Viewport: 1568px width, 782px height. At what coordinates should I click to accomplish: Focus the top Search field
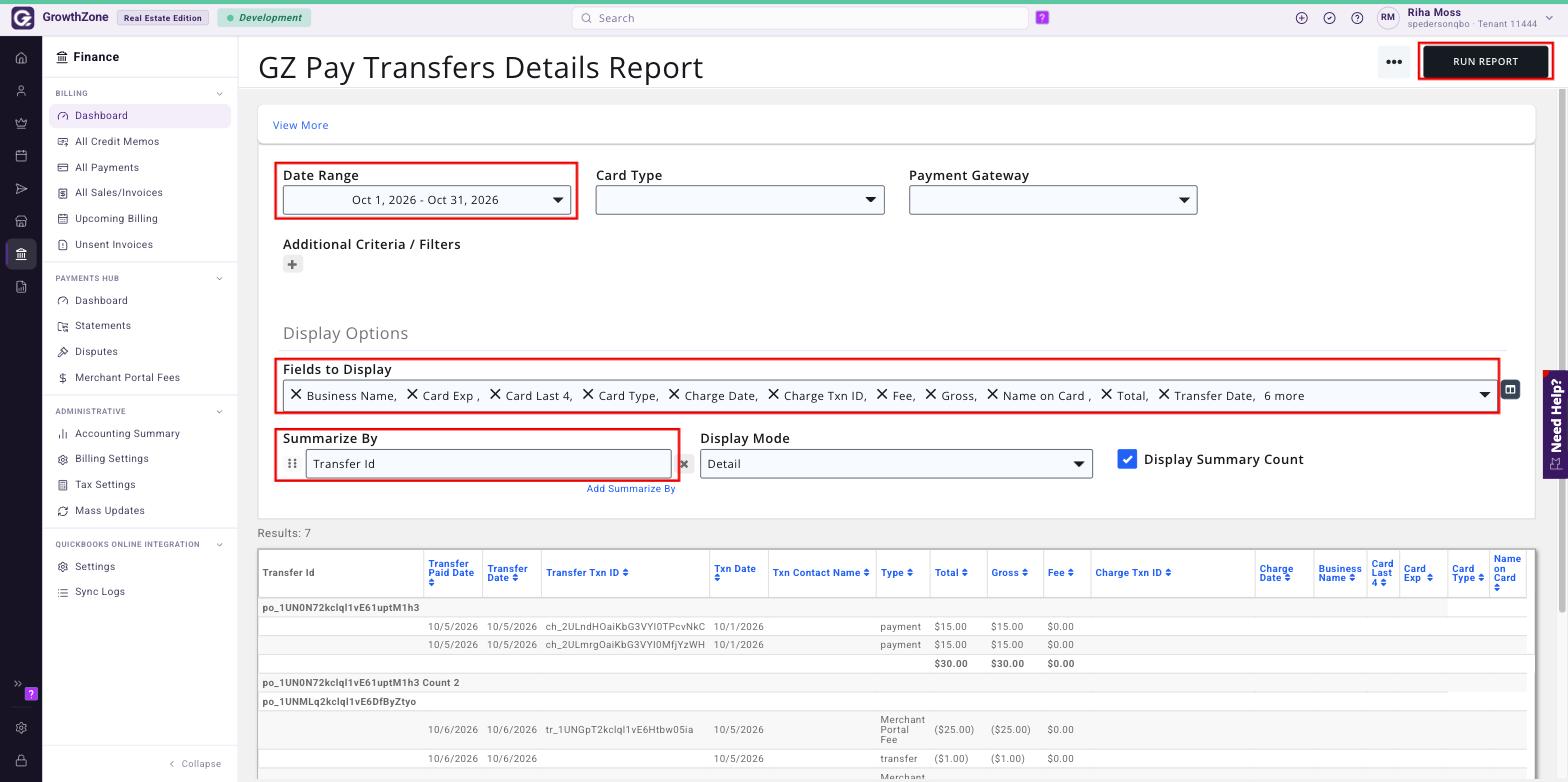tap(800, 18)
